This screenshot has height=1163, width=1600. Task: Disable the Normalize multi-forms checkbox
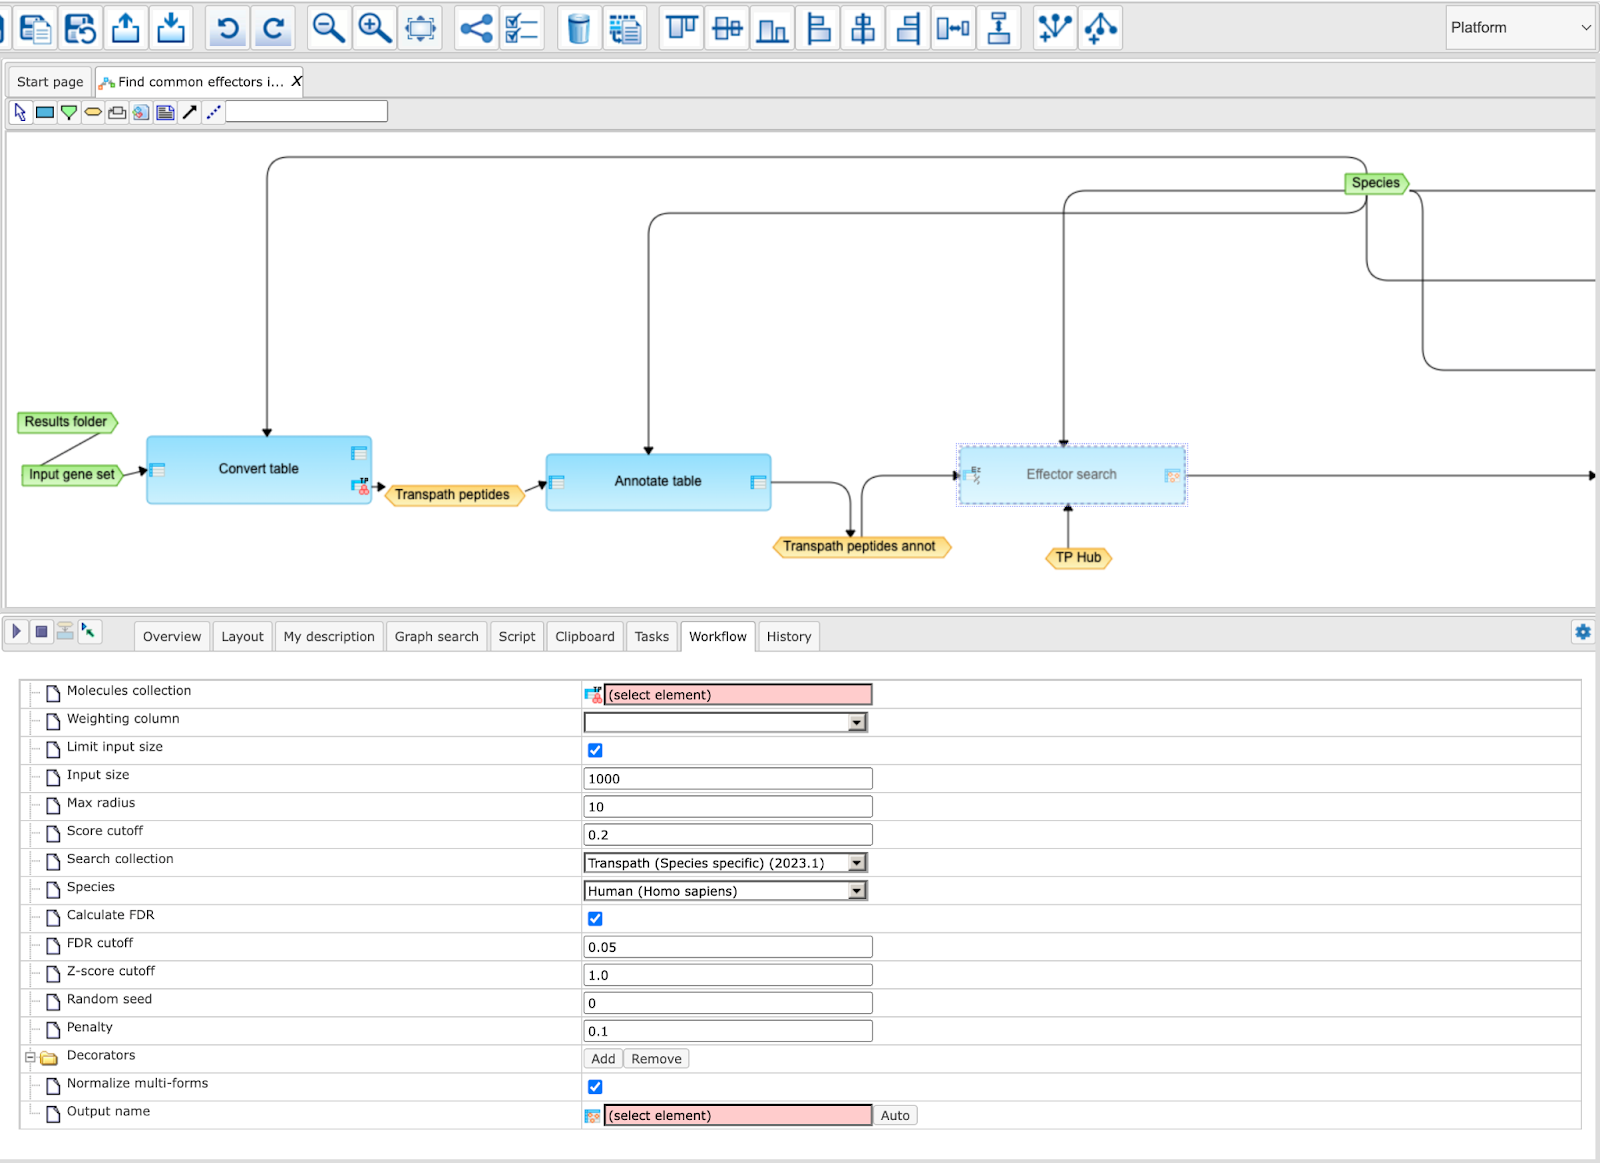[595, 1086]
